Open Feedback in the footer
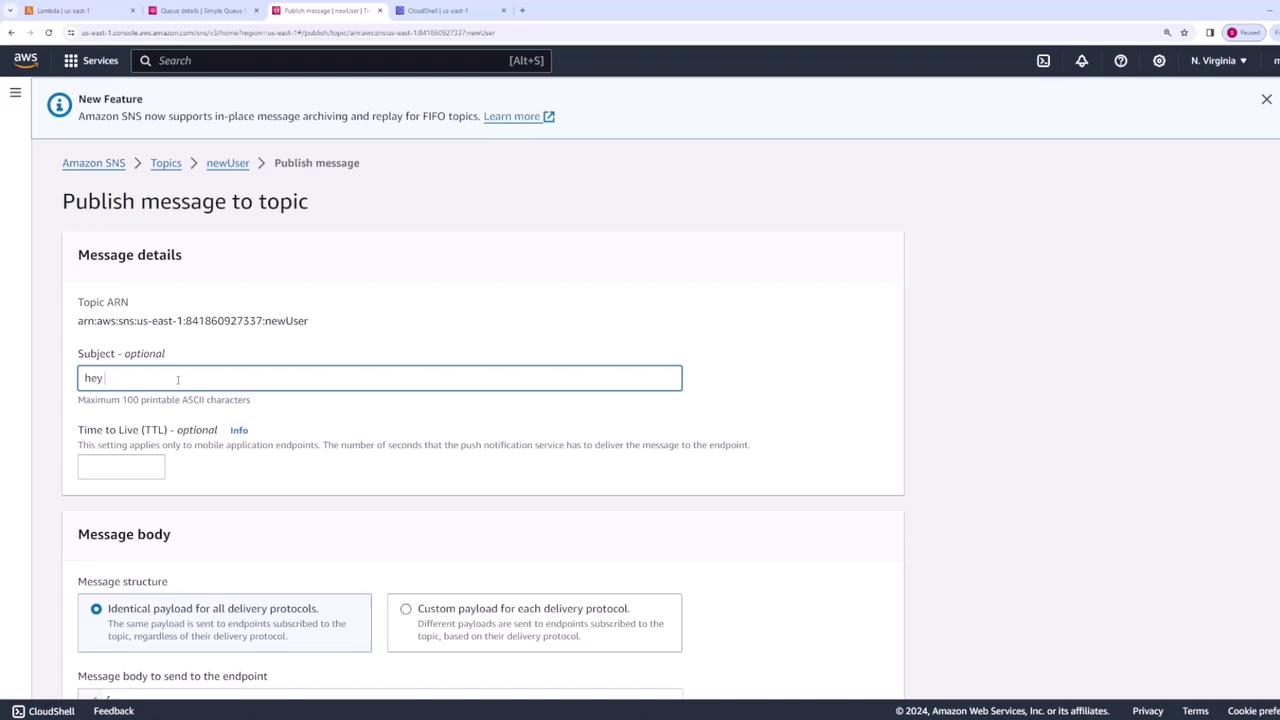The width and height of the screenshot is (1280, 720). point(114,711)
